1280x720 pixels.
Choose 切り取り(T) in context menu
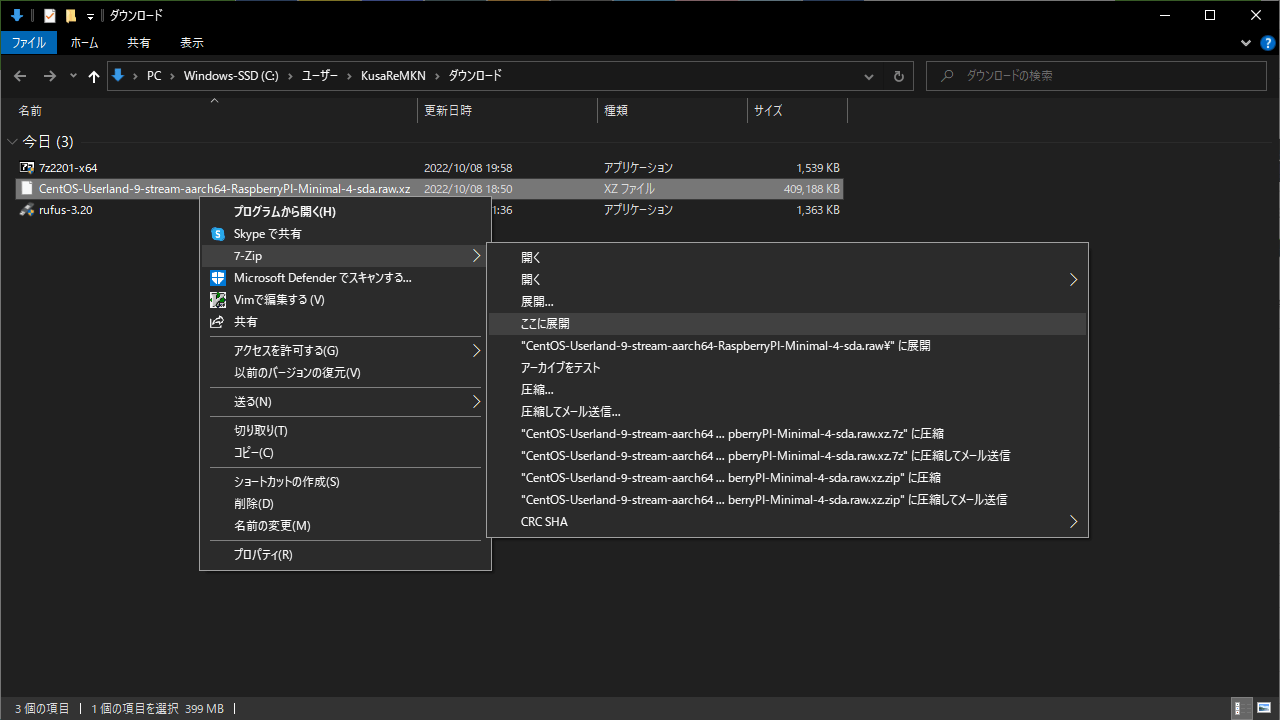point(345,431)
